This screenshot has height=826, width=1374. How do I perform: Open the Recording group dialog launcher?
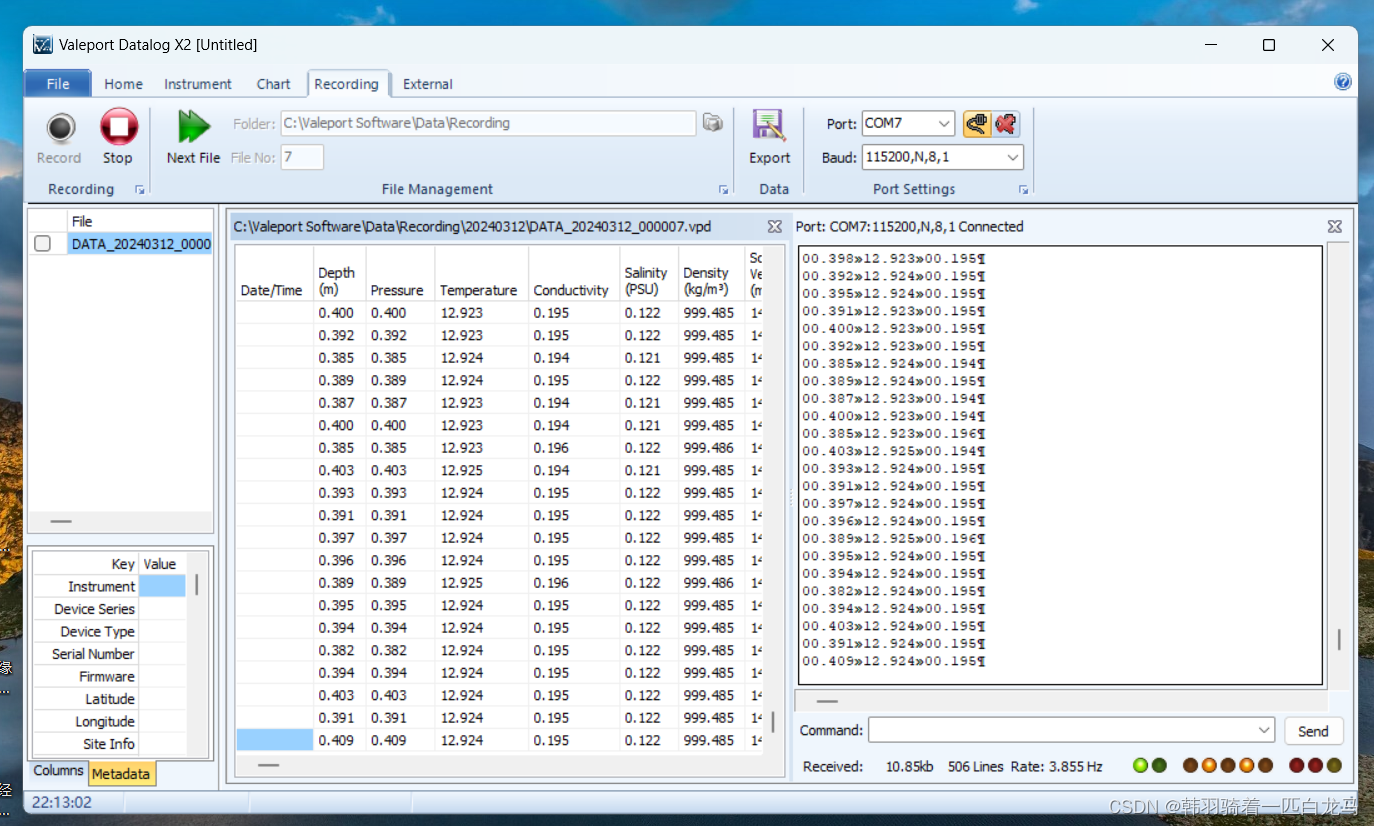point(140,189)
